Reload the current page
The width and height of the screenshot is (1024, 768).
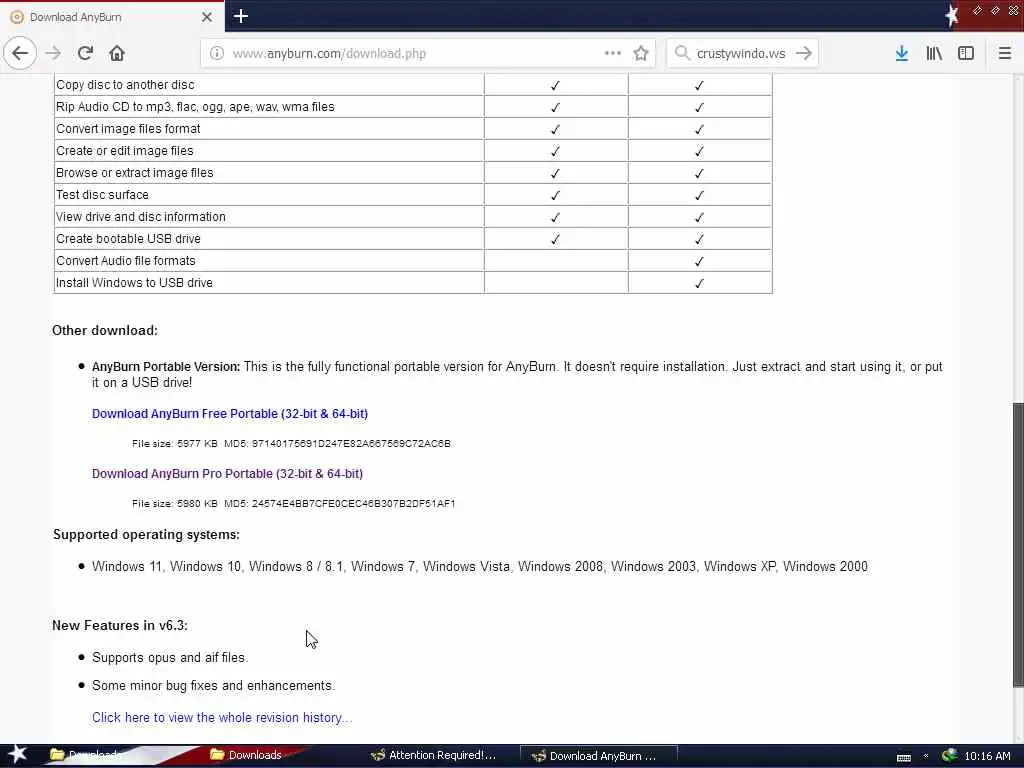[x=85, y=54]
